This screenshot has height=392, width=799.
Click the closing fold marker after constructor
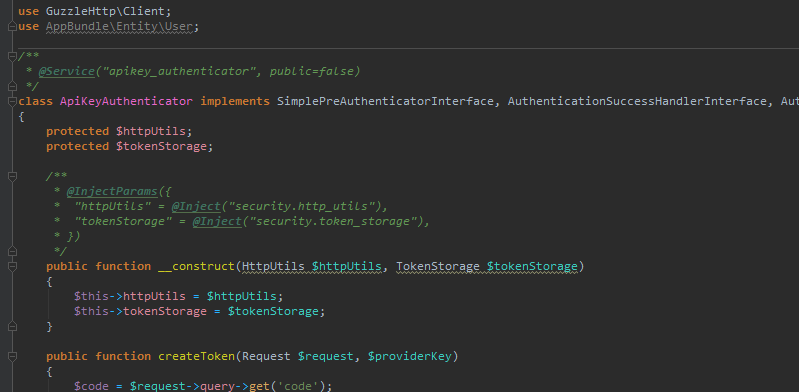[12, 326]
